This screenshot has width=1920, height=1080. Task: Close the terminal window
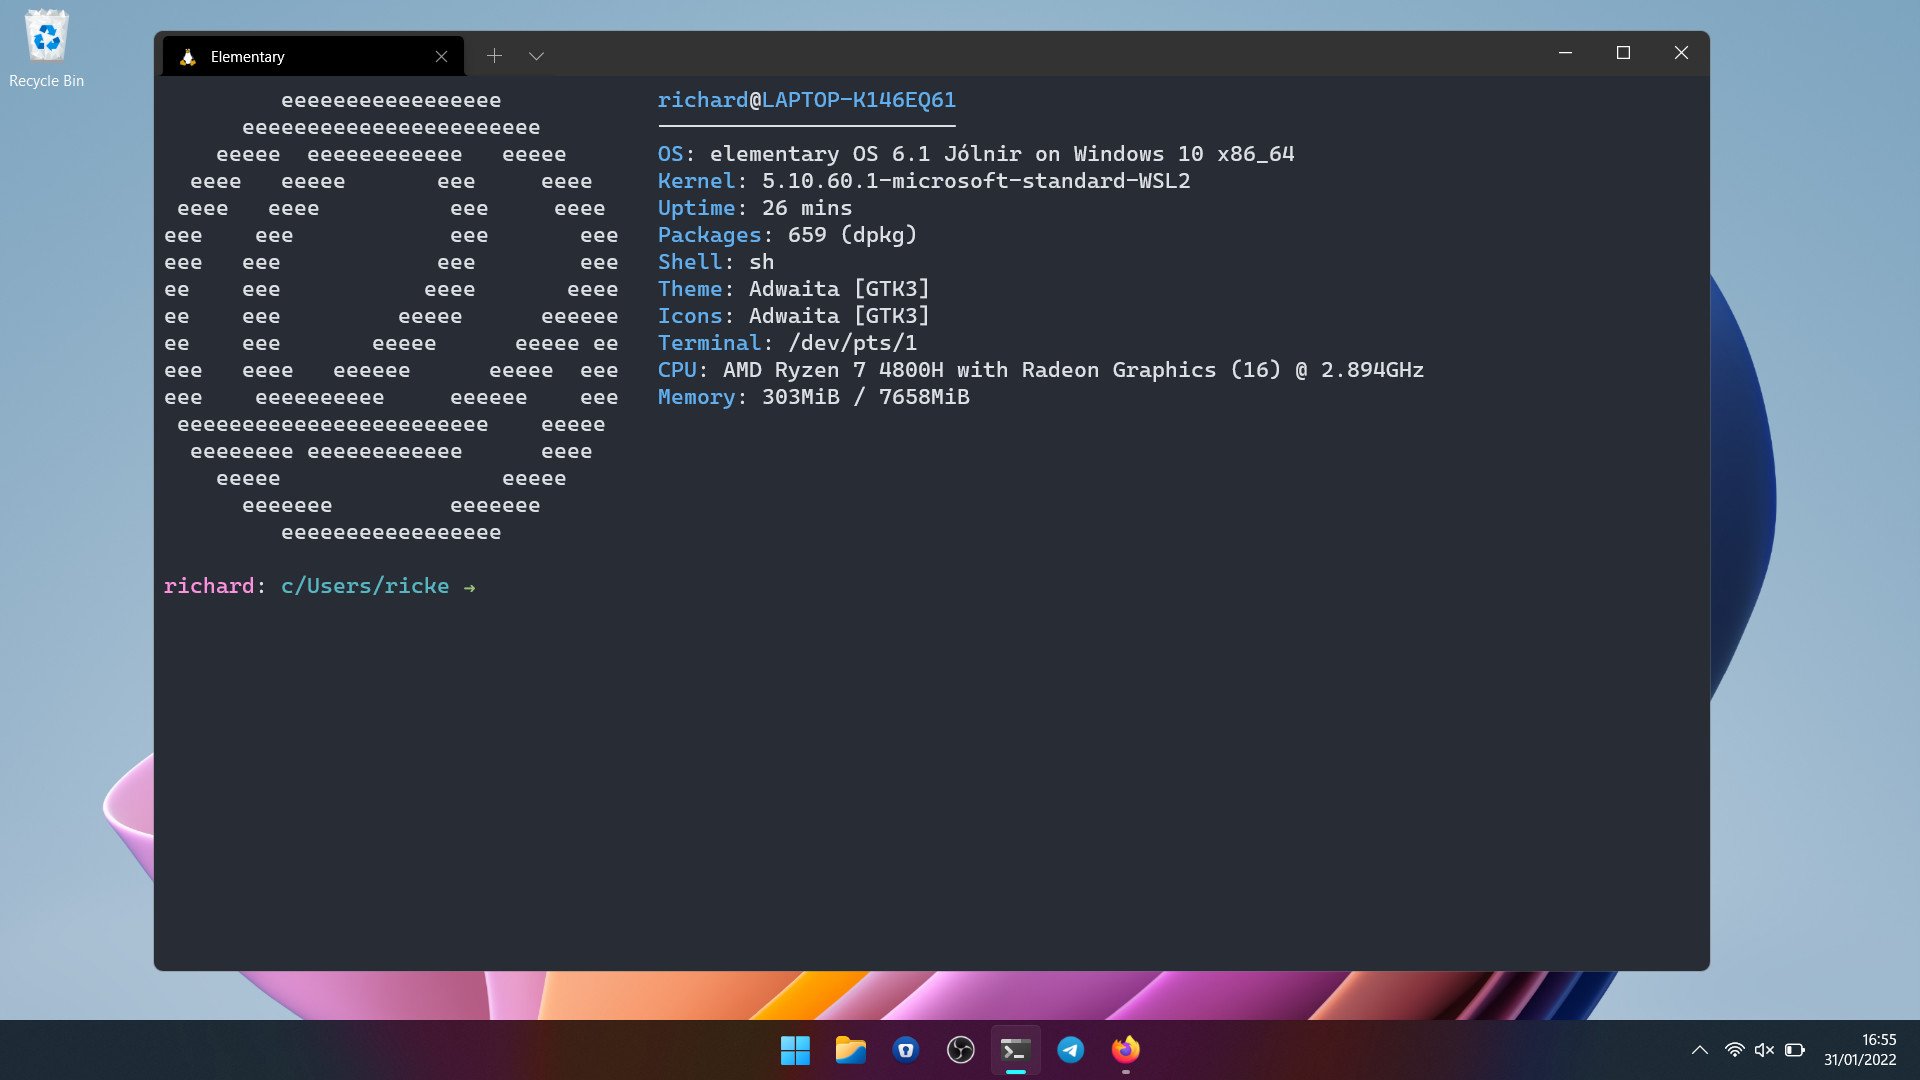tap(1681, 53)
